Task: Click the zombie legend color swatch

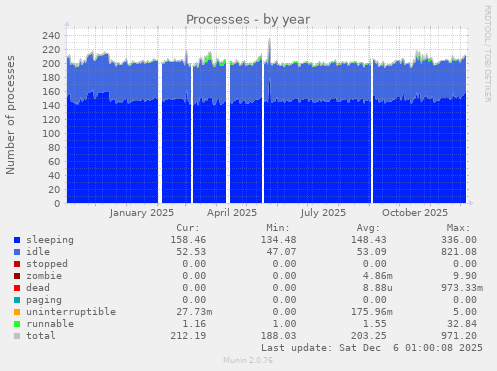Action: [x=17, y=276]
